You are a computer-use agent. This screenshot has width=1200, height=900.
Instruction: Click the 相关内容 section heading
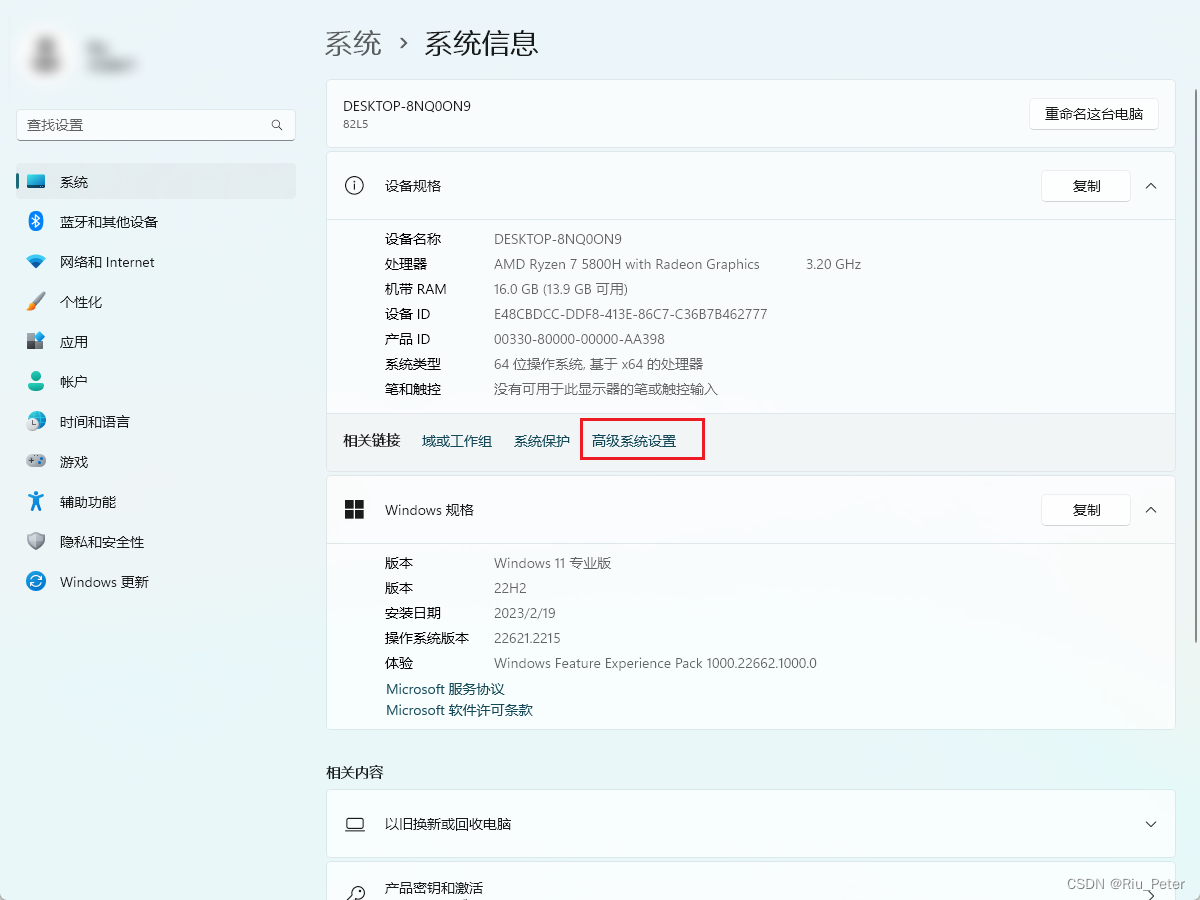[x=355, y=772]
